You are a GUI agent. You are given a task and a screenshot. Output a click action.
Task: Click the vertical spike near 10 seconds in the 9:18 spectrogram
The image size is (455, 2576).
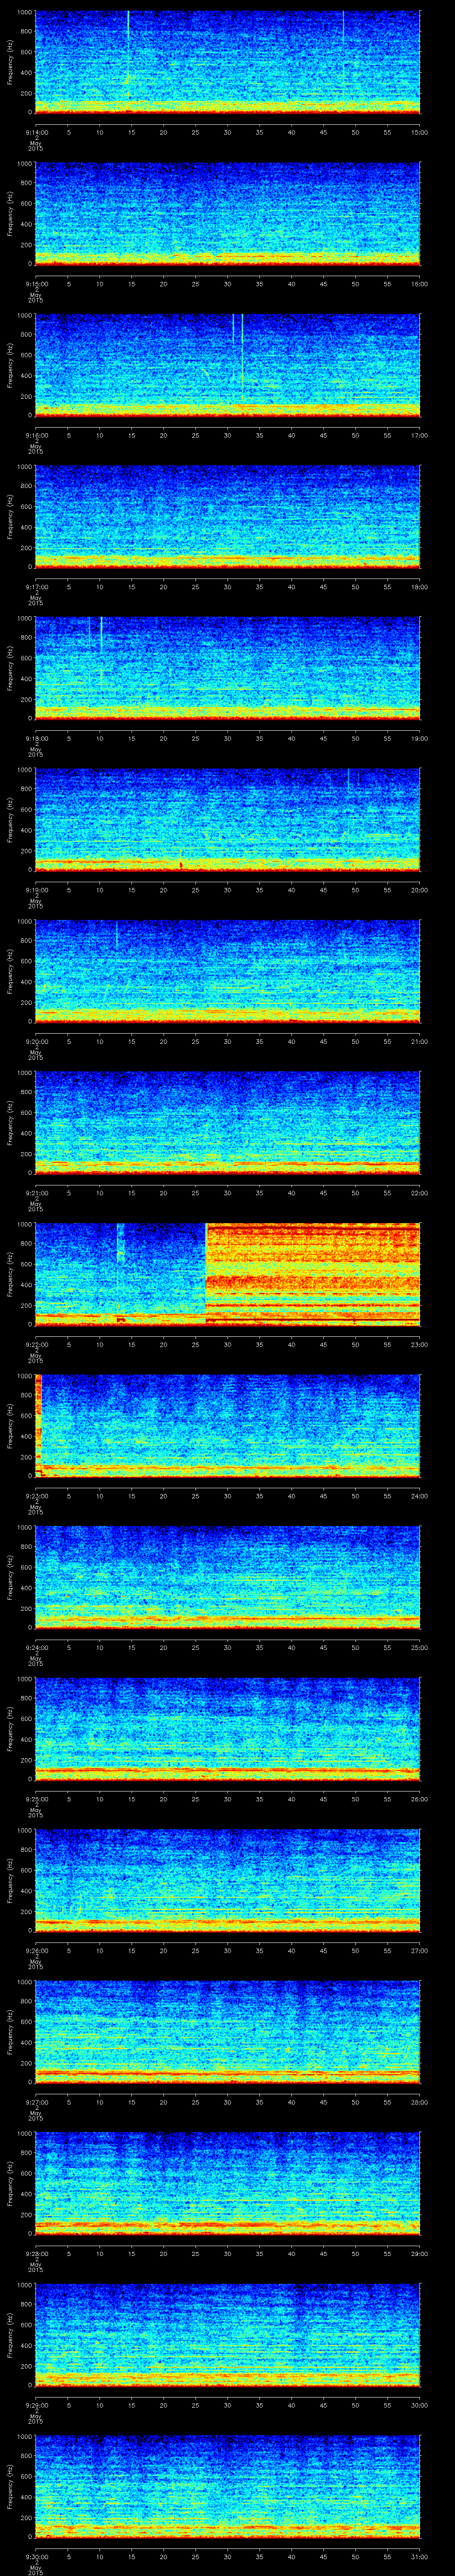(x=101, y=635)
